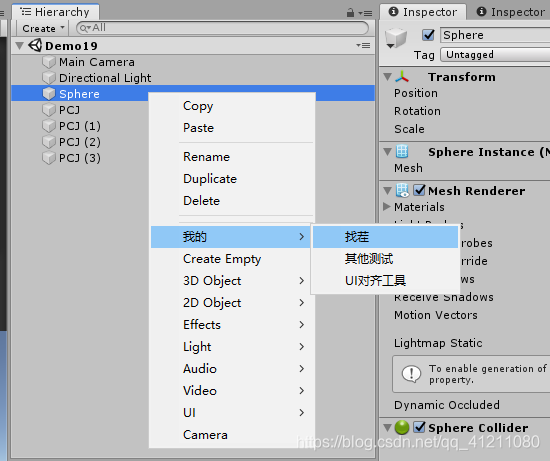Click the cube icon beside PCJ (3)

pyautogui.click(x=49, y=158)
